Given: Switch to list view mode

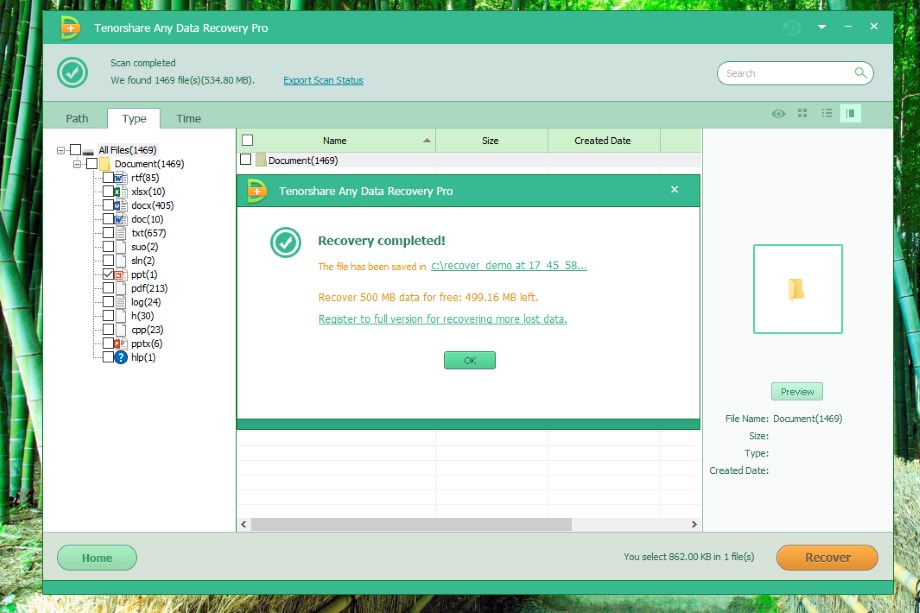Looking at the screenshot, I should click(x=826, y=114).
